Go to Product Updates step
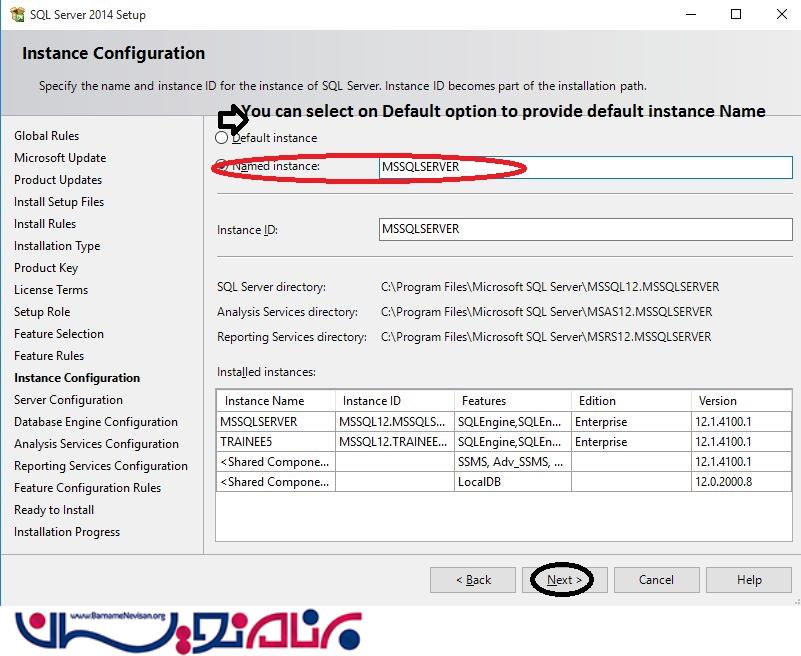 (58, 180)
